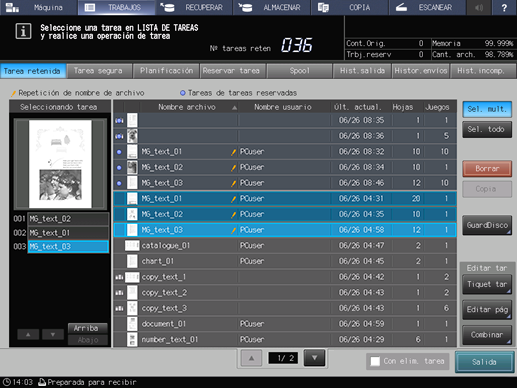Click the Salida output button
Viewport: 517px width, 388px height.
(x=484, y=362)
